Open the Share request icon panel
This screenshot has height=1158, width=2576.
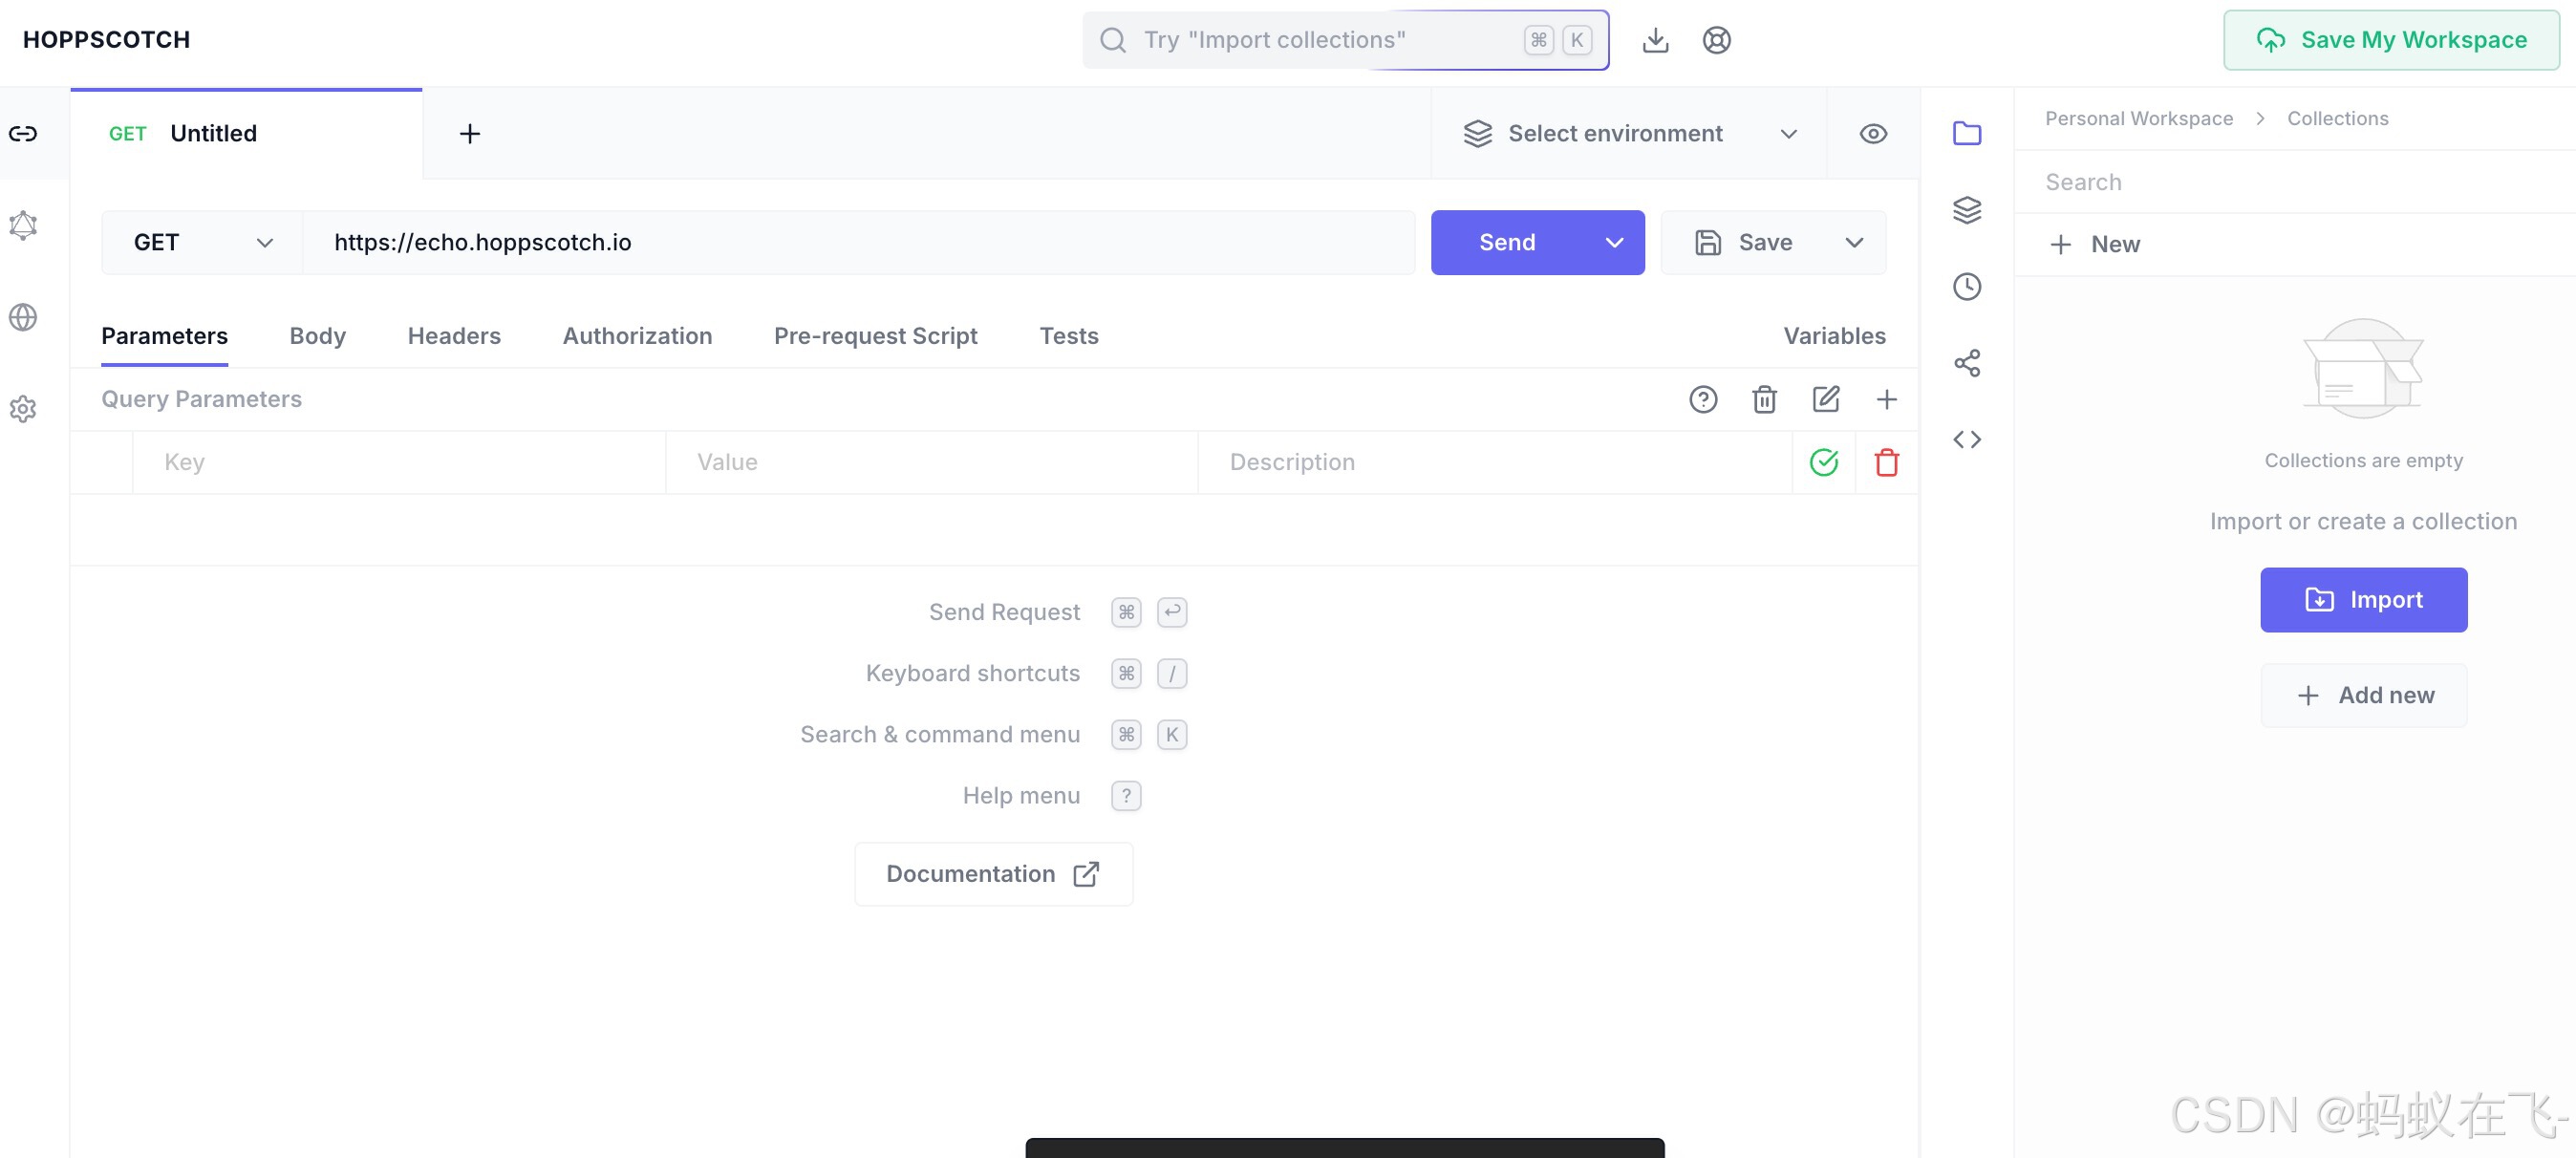click(1966, 363)
